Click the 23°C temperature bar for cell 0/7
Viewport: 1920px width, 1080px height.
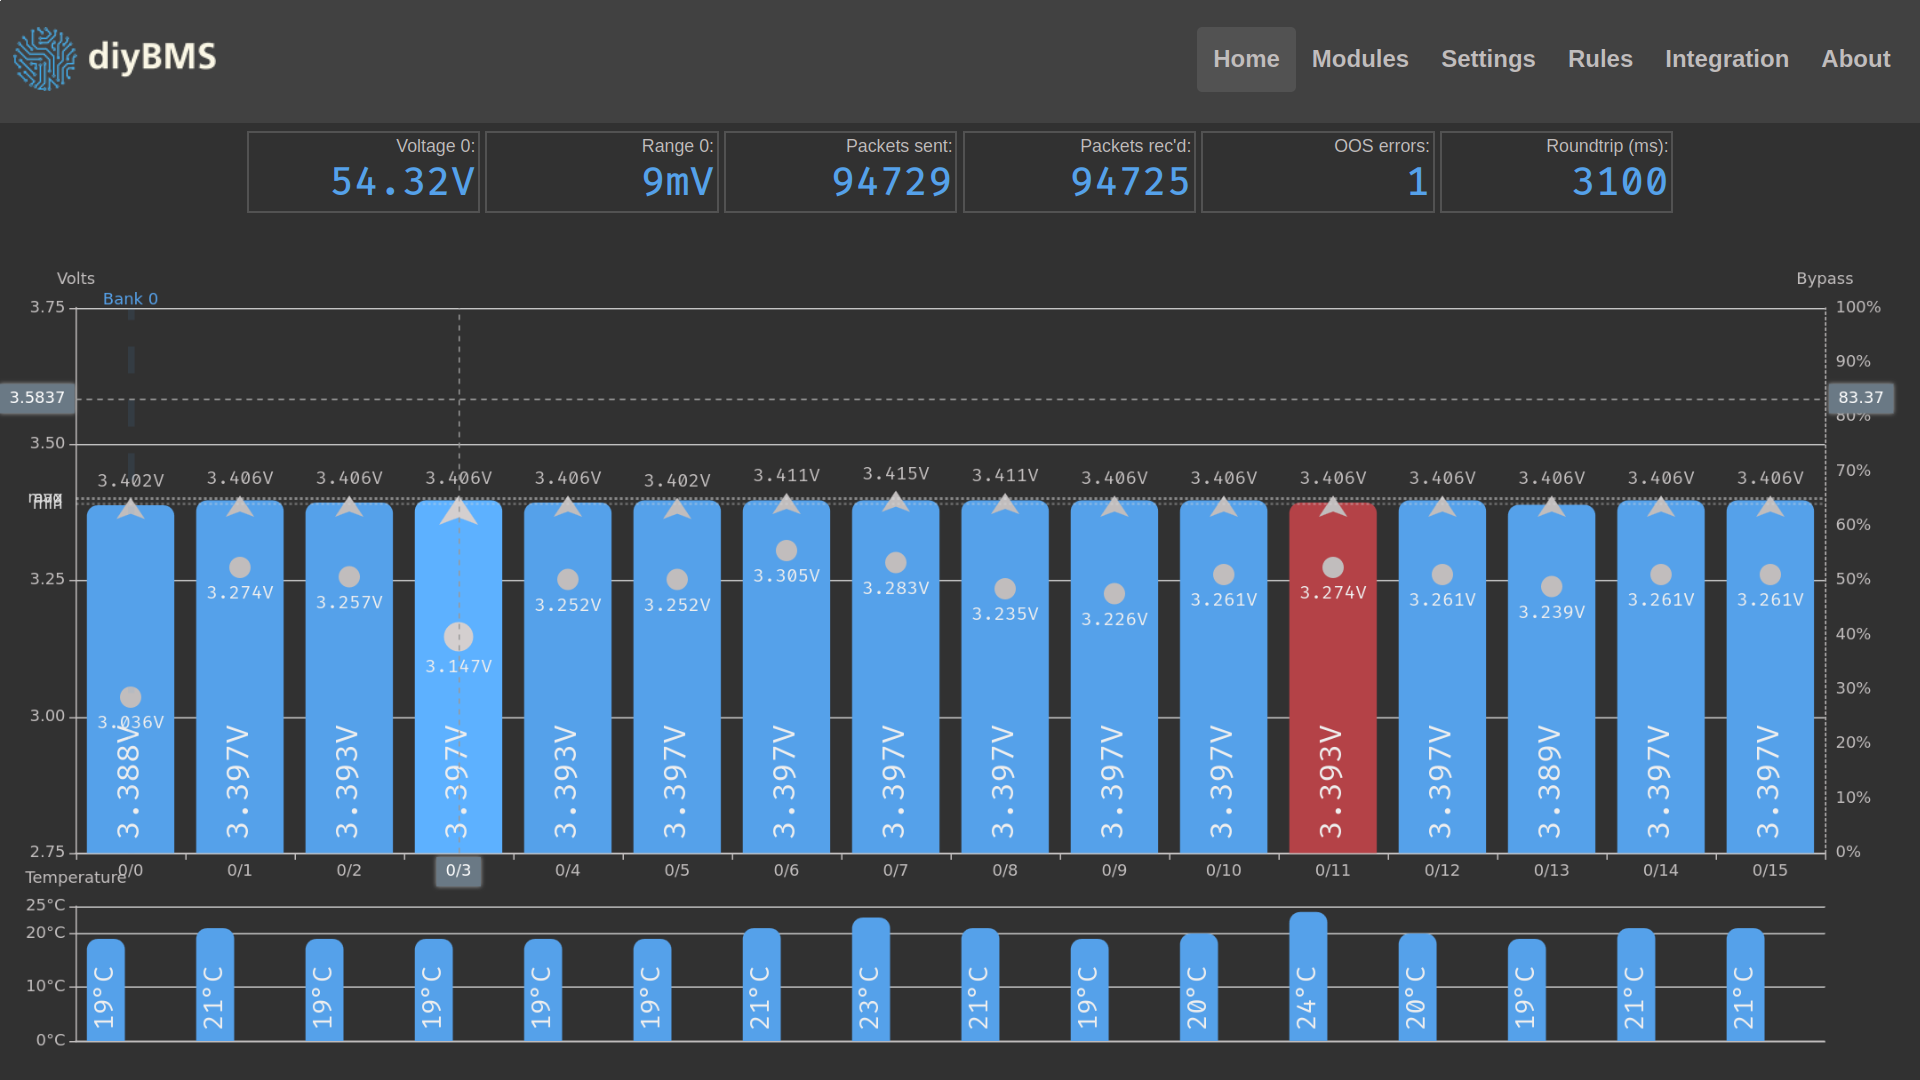pyautogui.click(x=871, y=979)
